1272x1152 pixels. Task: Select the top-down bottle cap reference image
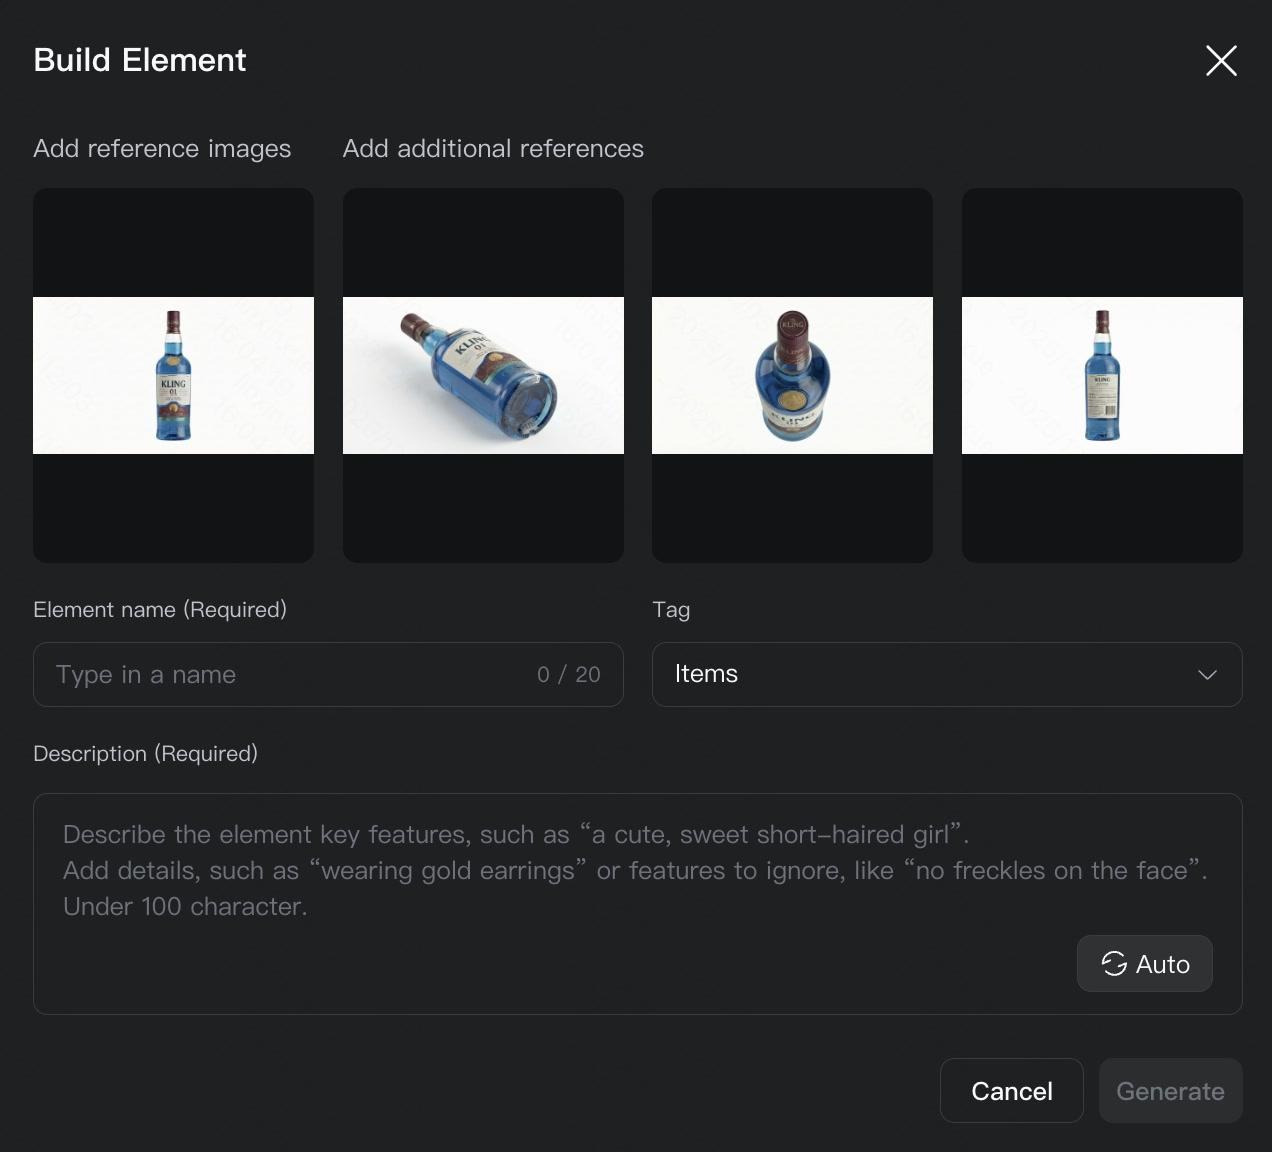point(792,375)
